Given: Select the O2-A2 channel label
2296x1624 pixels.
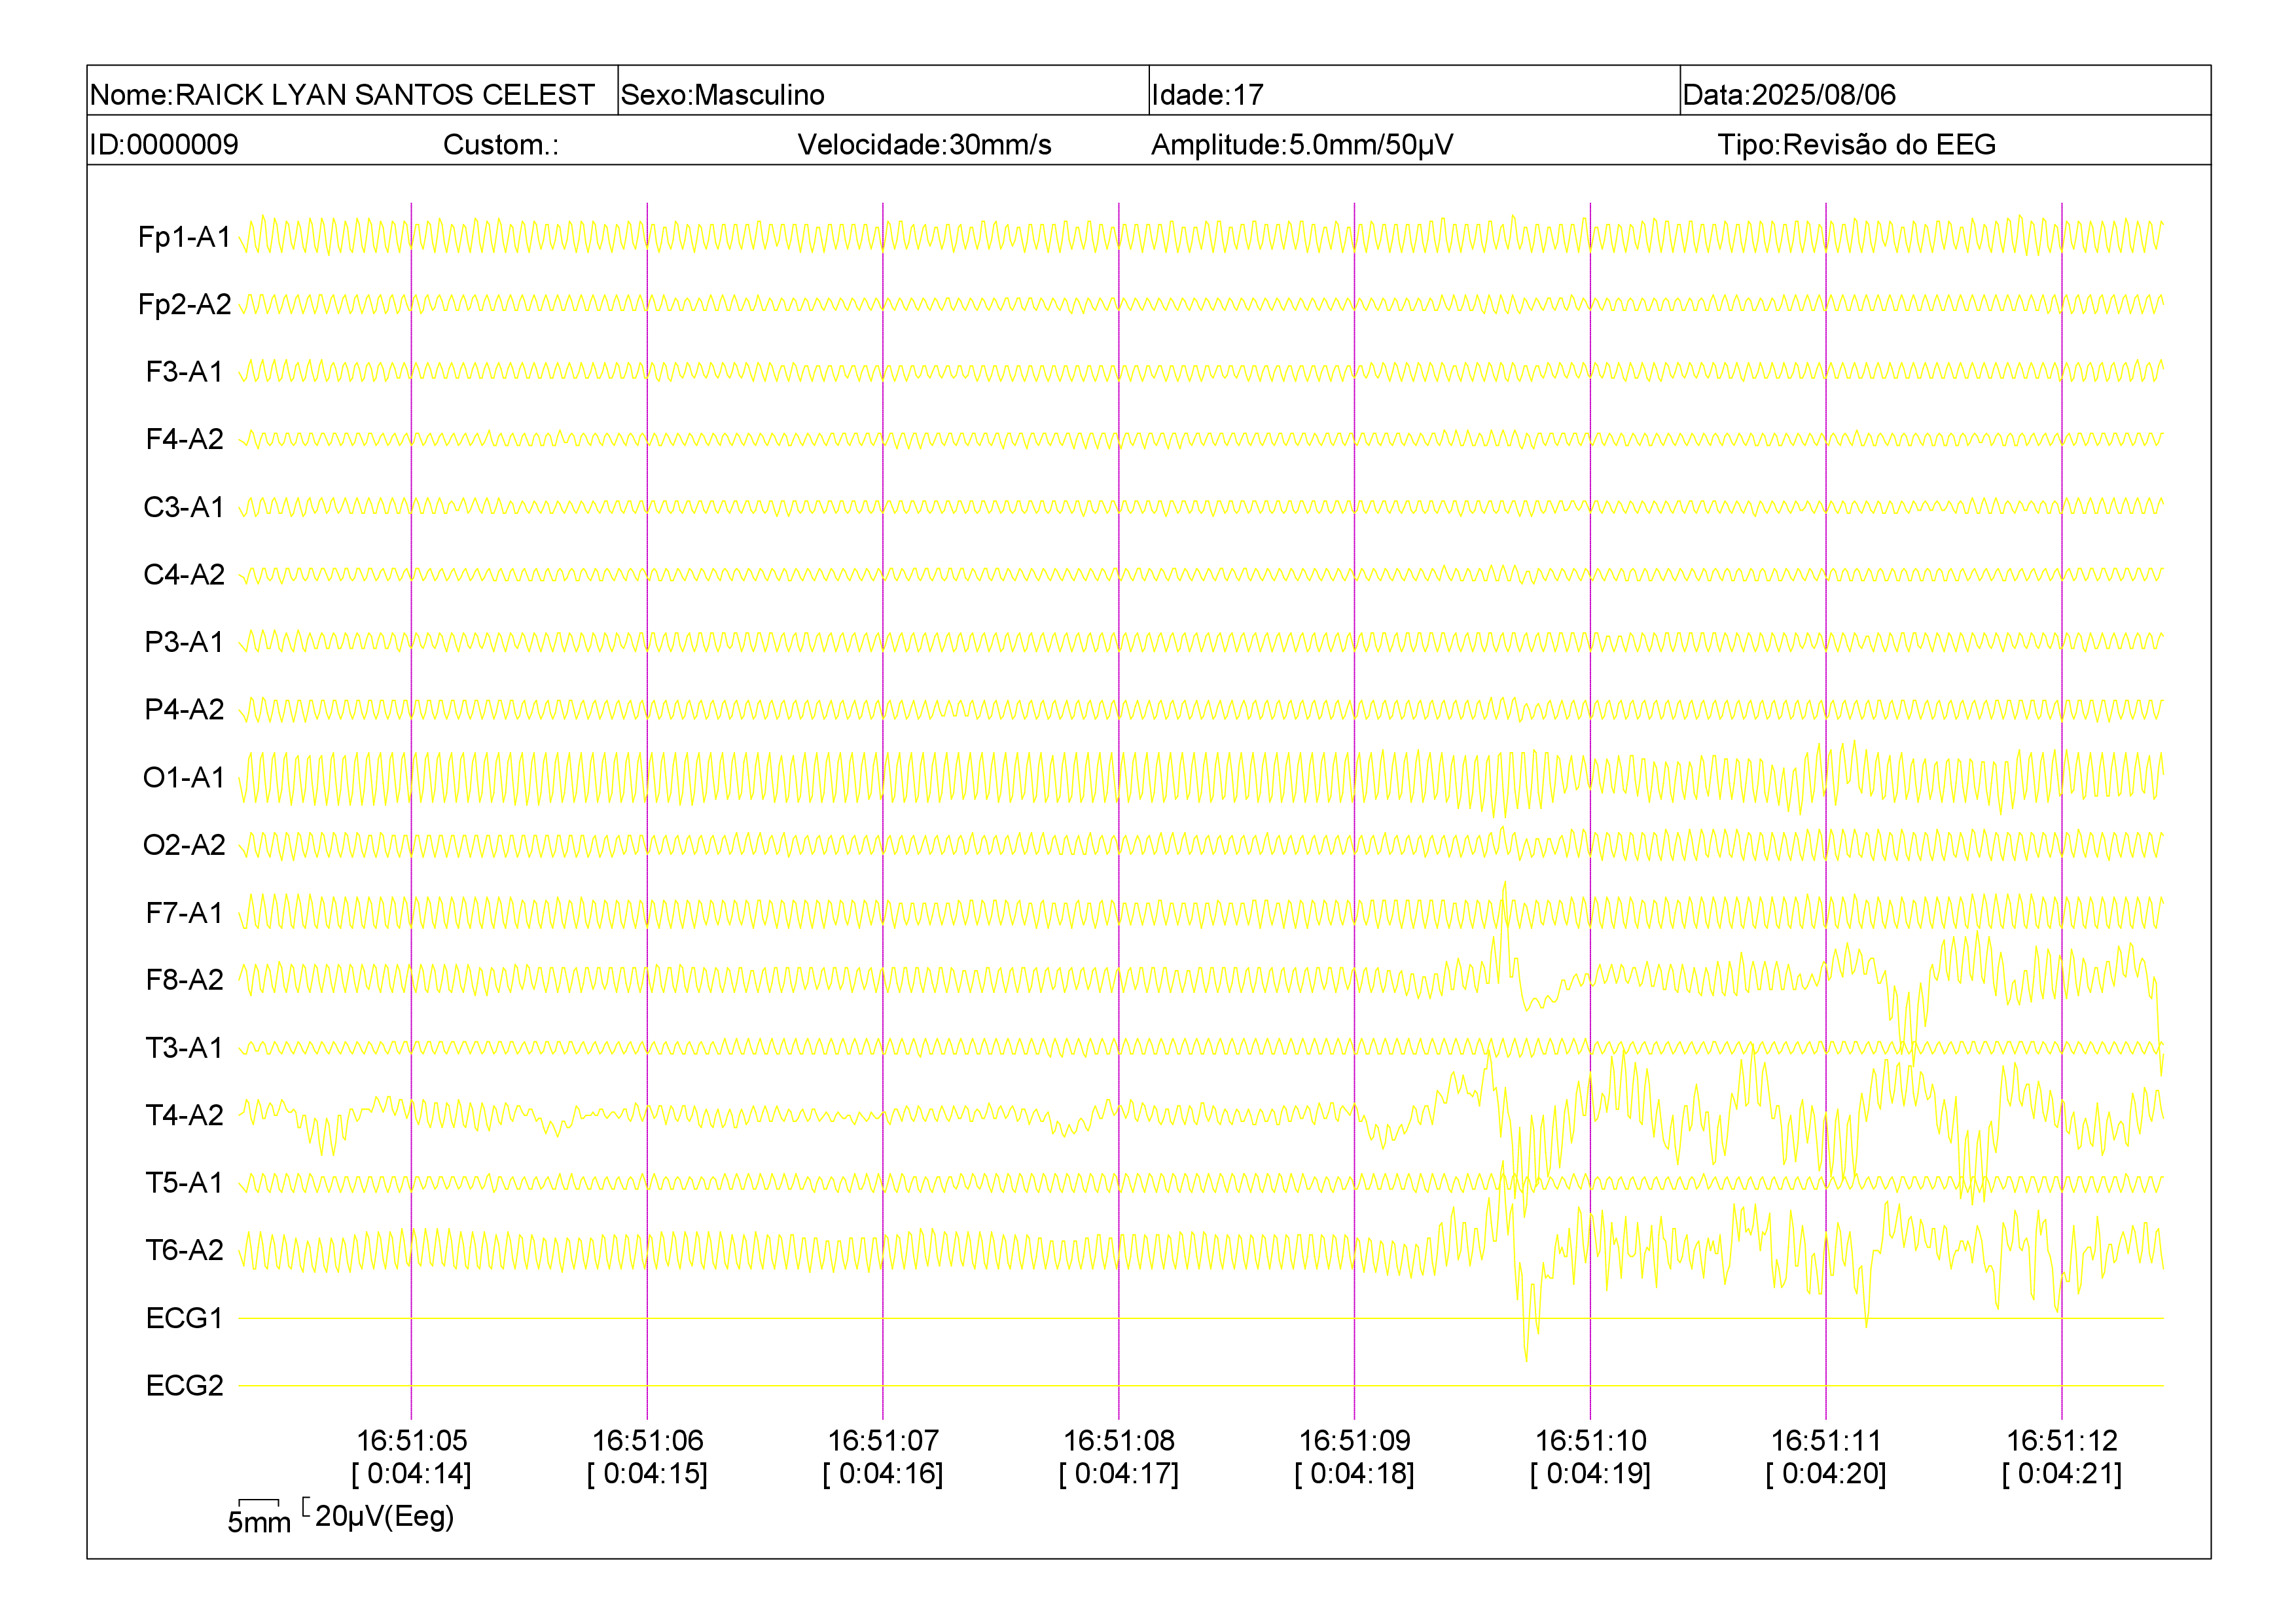Looking at the screenshot, I should pyautogui.click(x=184, y=845).
